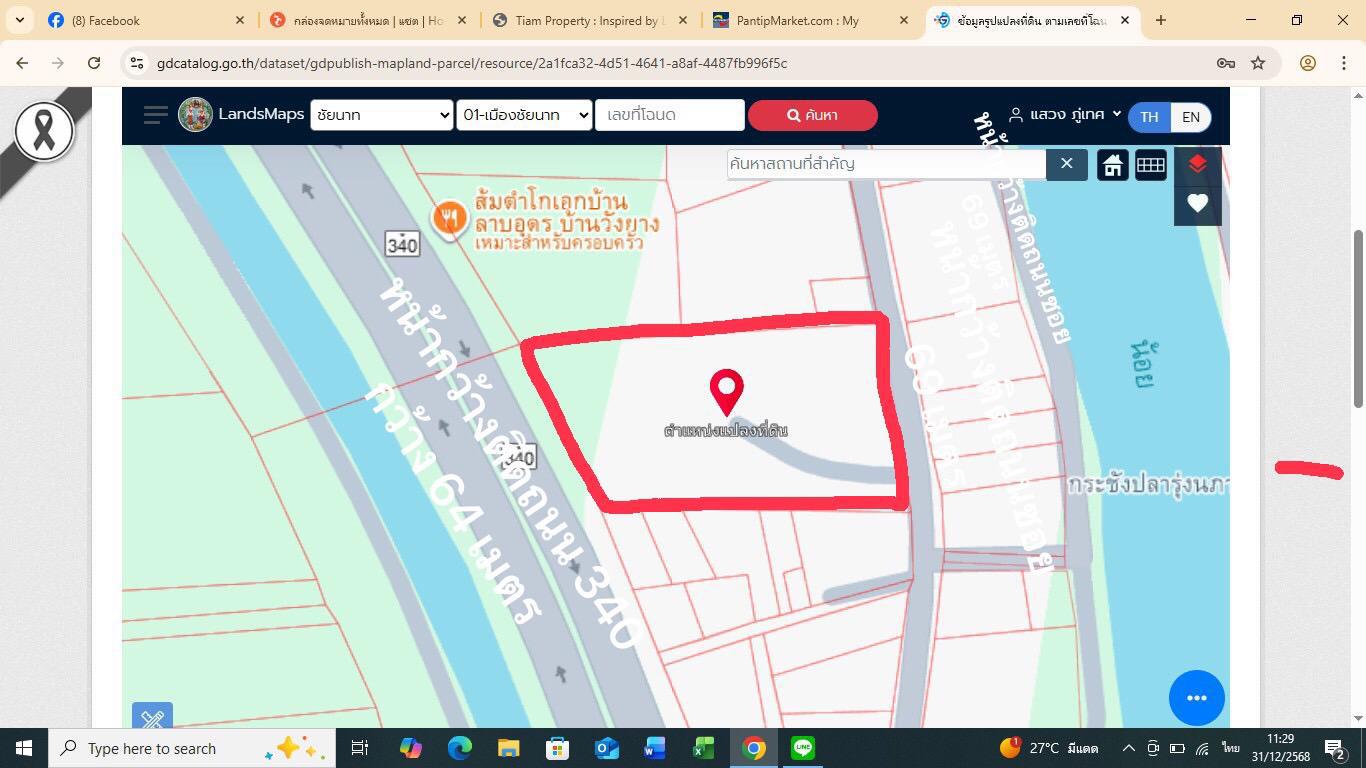Click the เลขที่โฉนด title deed input field
This screenshot has height=768, width=1366.
point(669,115)
